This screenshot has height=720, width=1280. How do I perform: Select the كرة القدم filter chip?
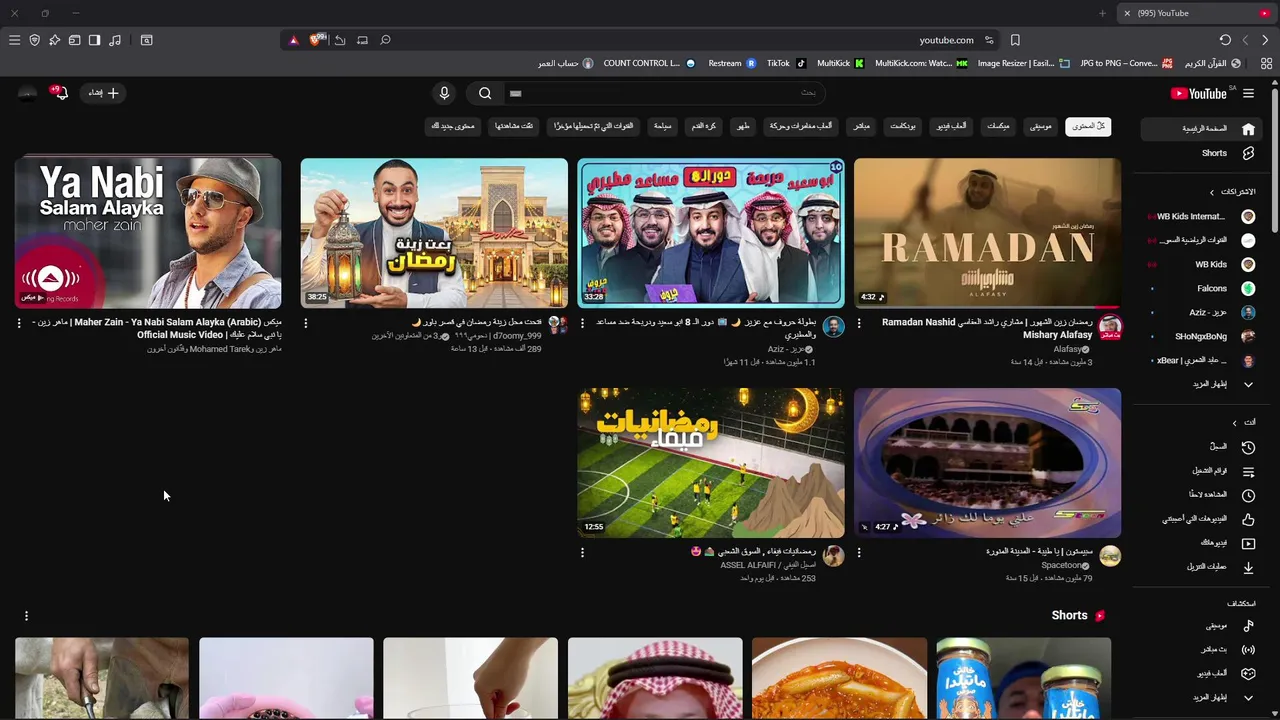coord(703,126)
